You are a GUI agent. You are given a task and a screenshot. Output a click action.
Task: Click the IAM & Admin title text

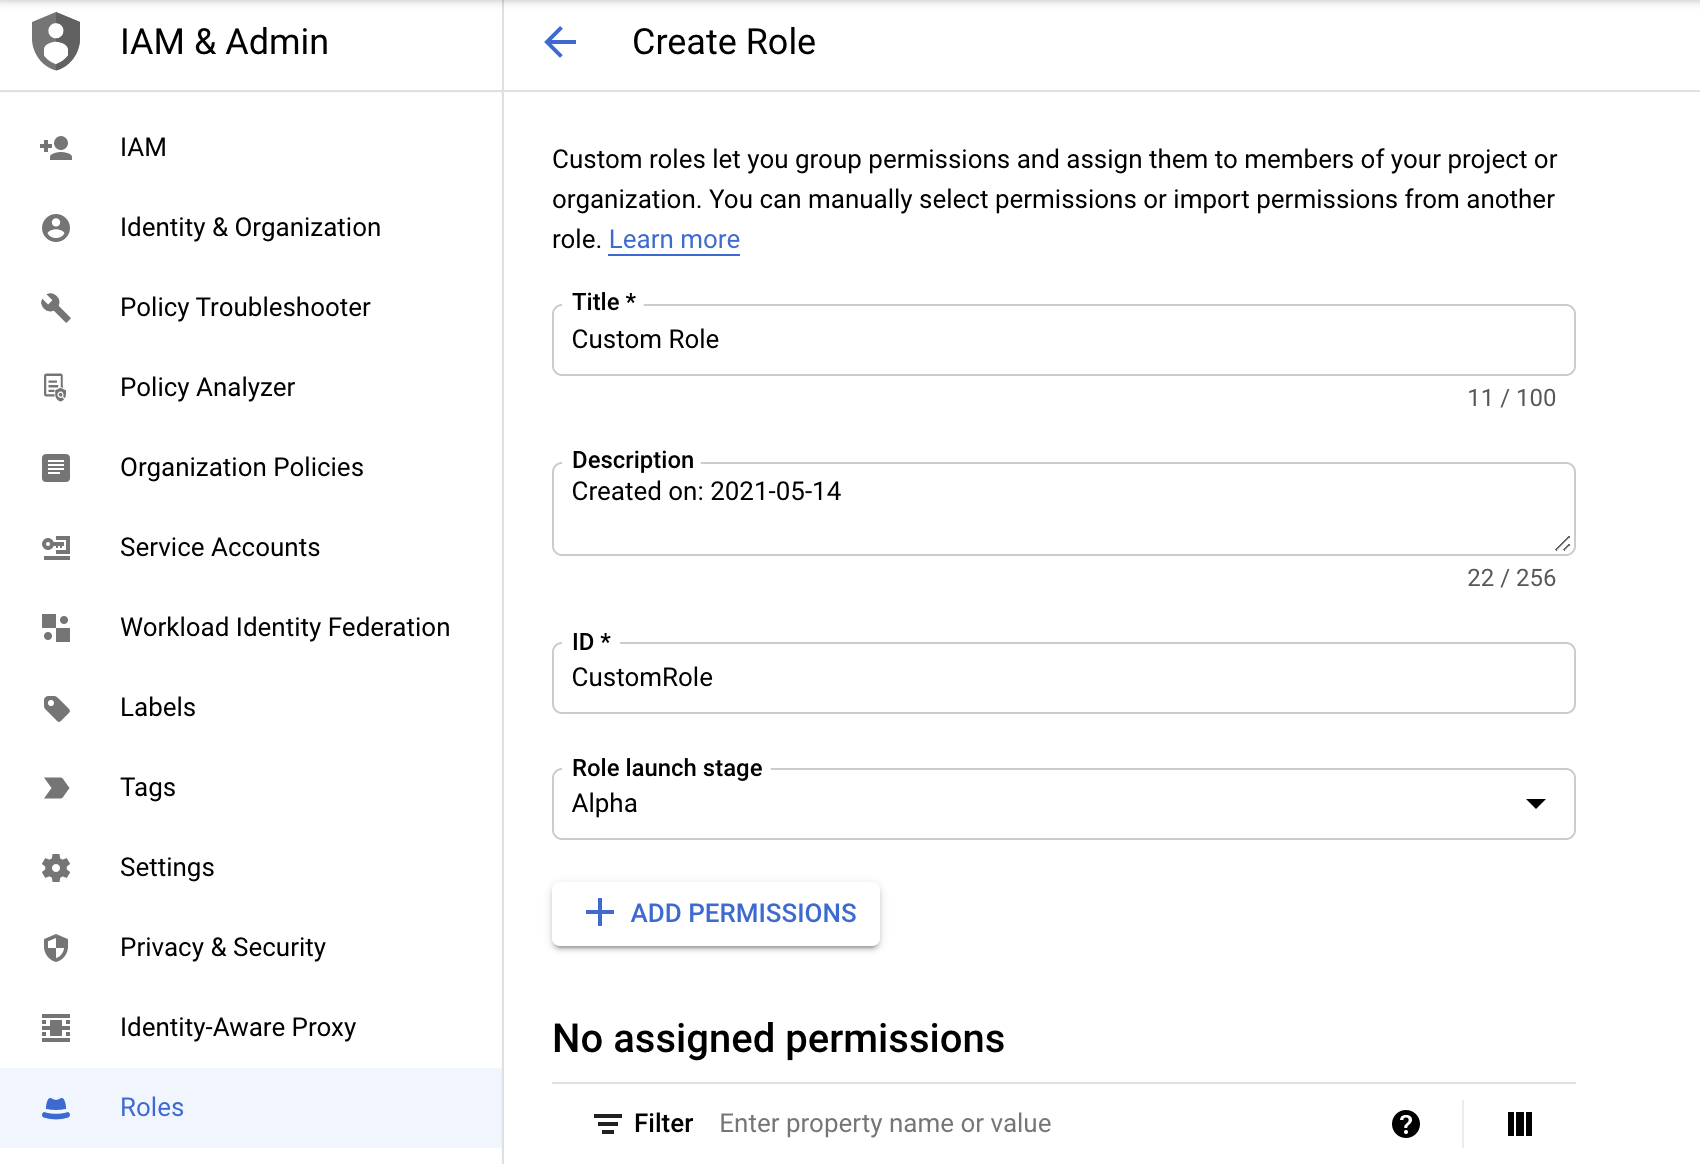pyautogui.click(x=224, y=42)
